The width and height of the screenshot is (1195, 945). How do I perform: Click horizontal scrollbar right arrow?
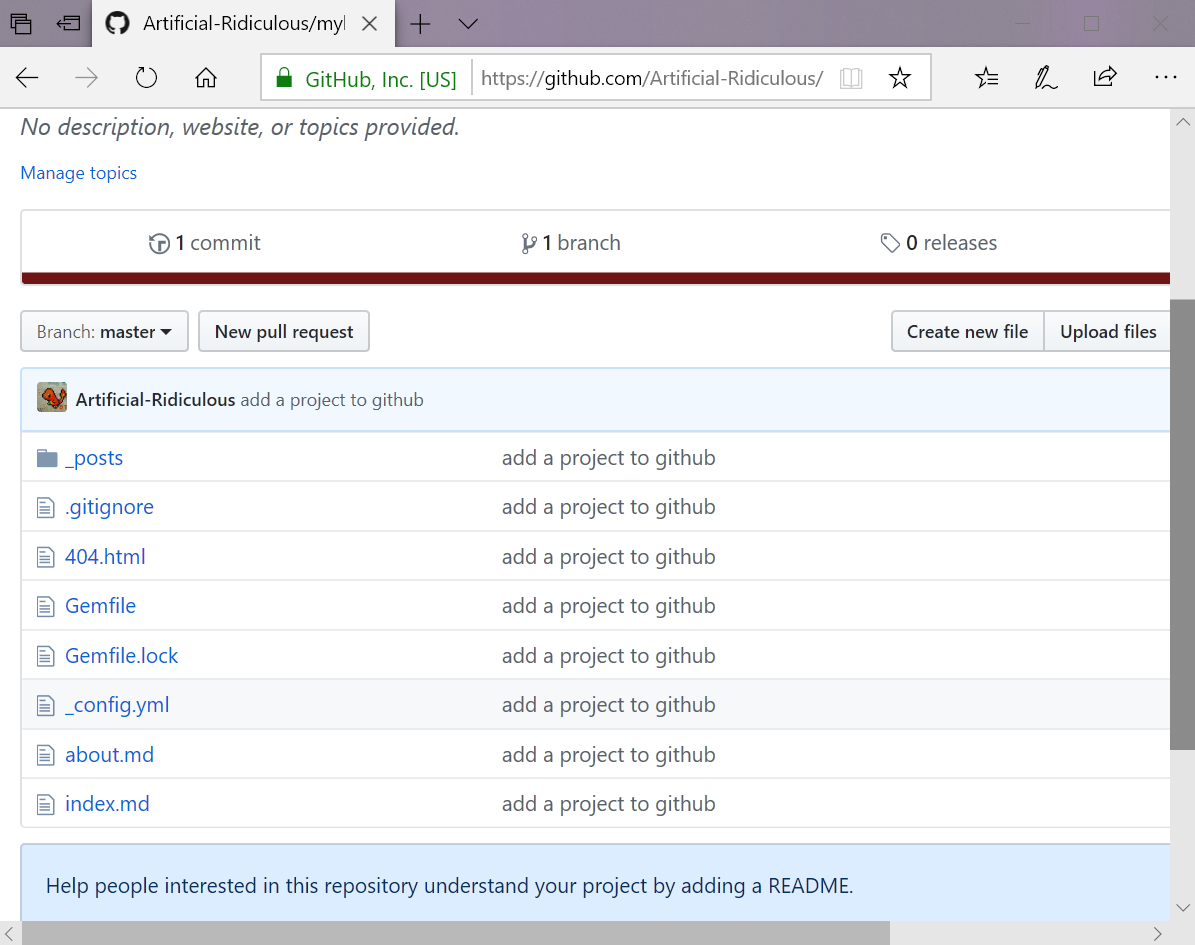1158,934
